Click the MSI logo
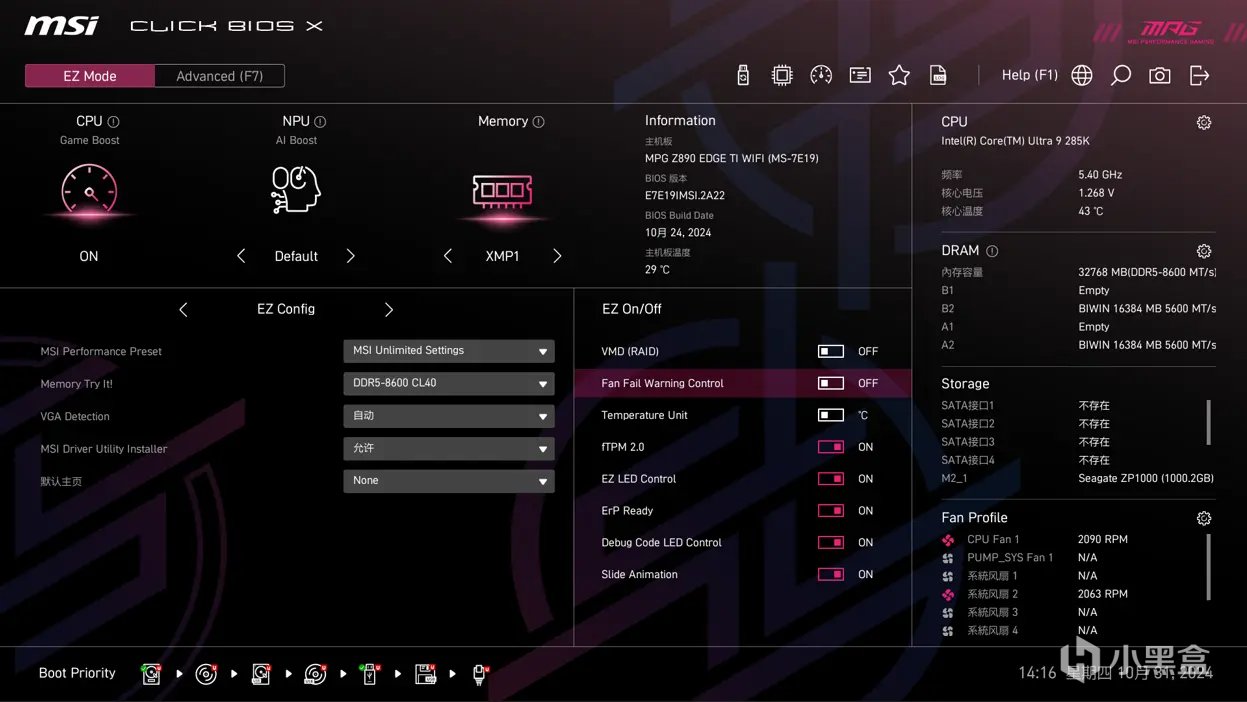1247x702 pixels. 62,26
